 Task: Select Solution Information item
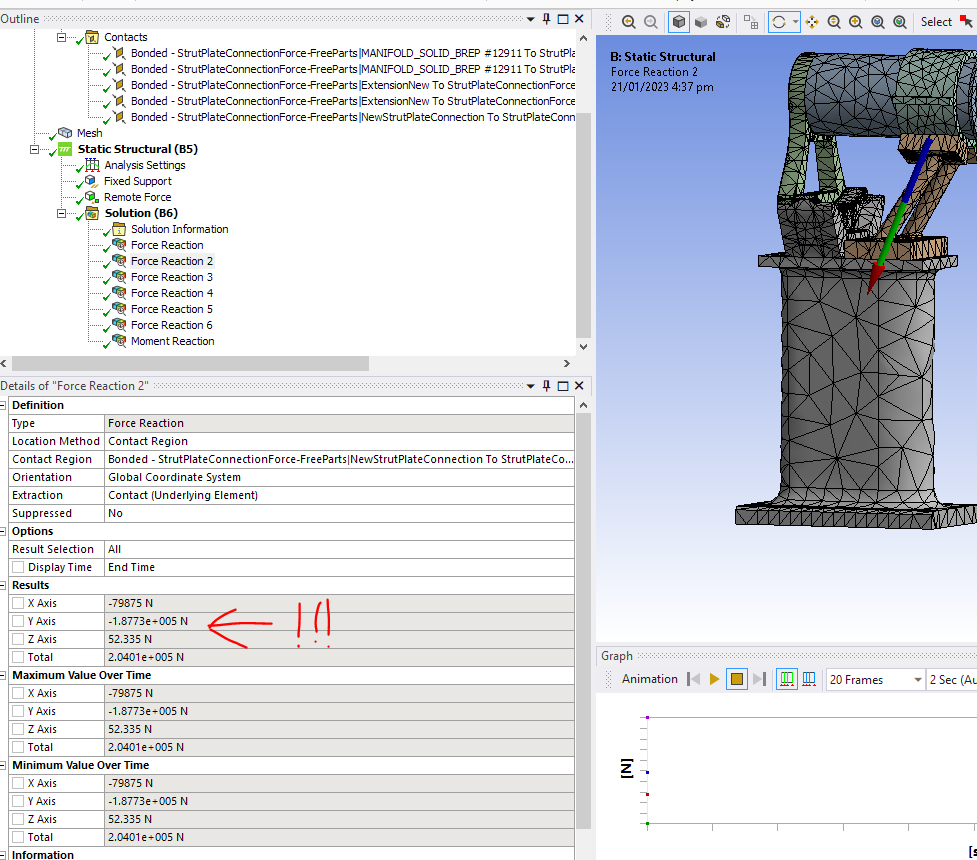(179, 229)
